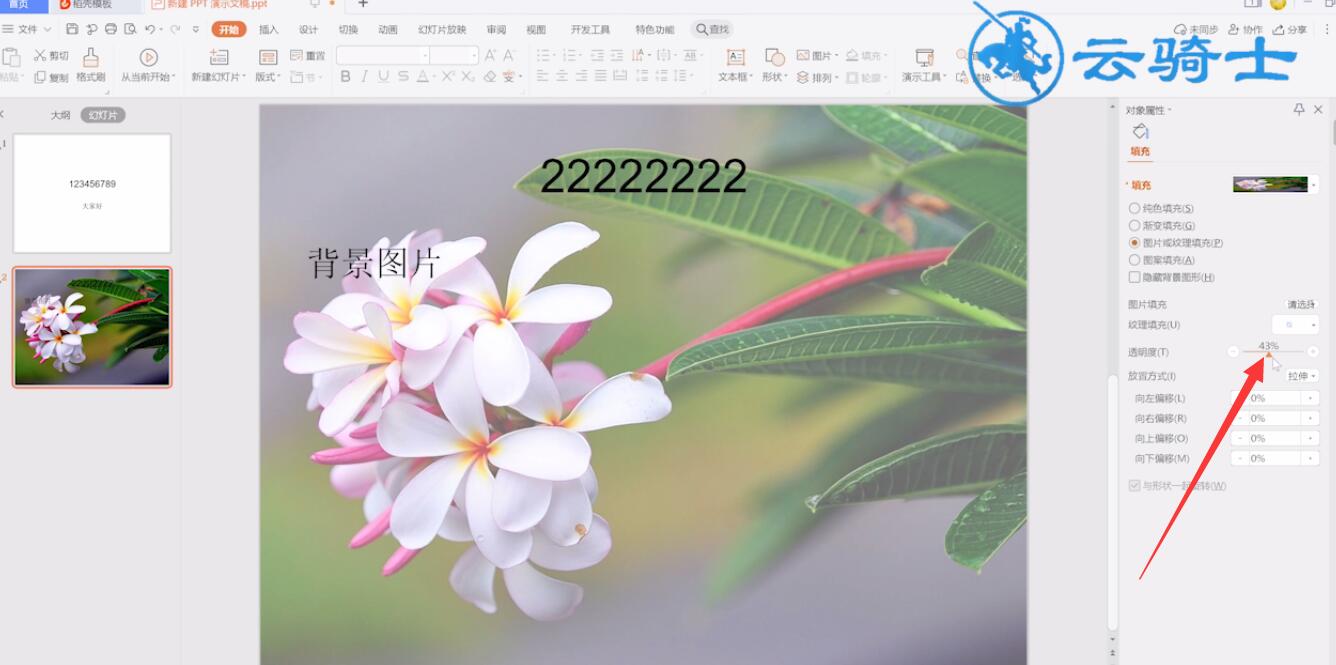Click the 重置 reset button

pyautogui.click(x=308, y=55)
